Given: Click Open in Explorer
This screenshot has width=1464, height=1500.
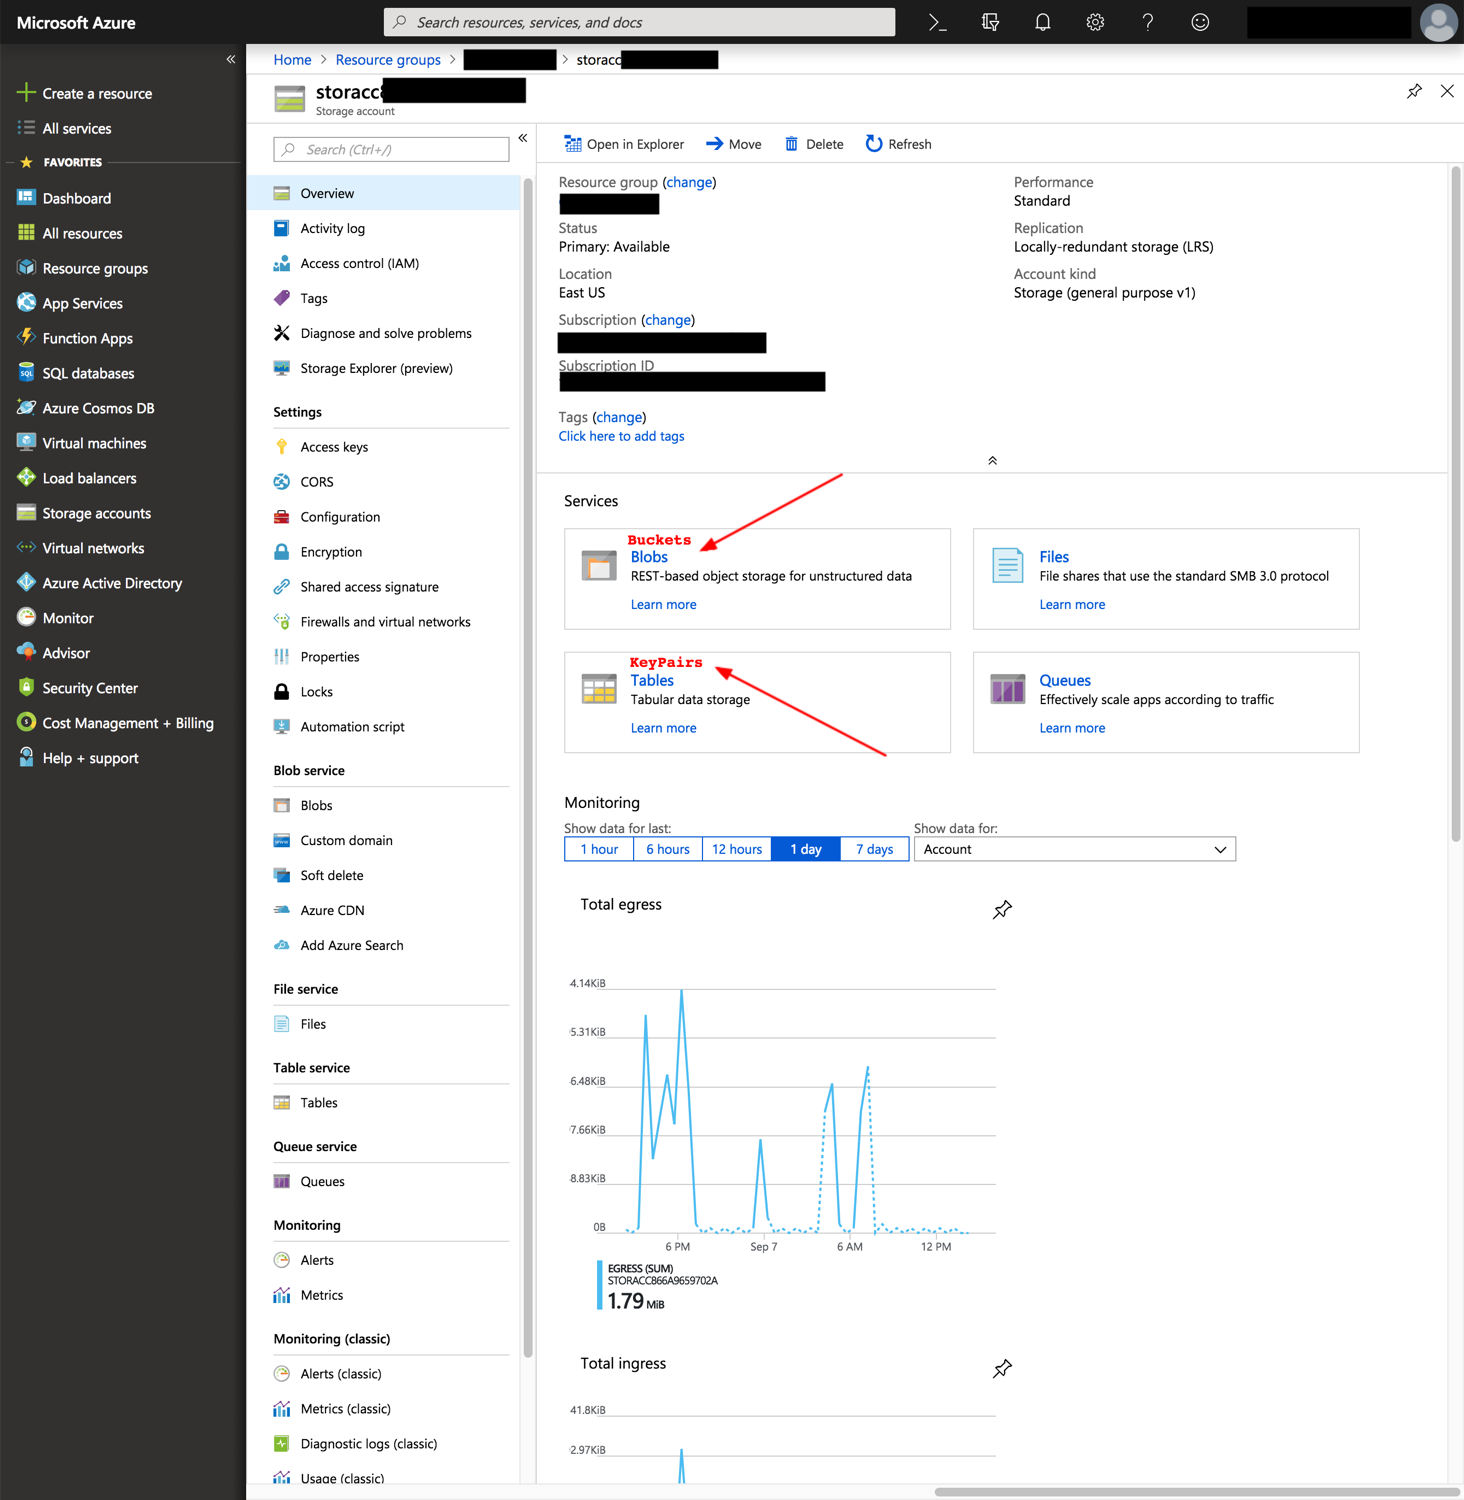Looking at the screenshot, I should (624, 144).
